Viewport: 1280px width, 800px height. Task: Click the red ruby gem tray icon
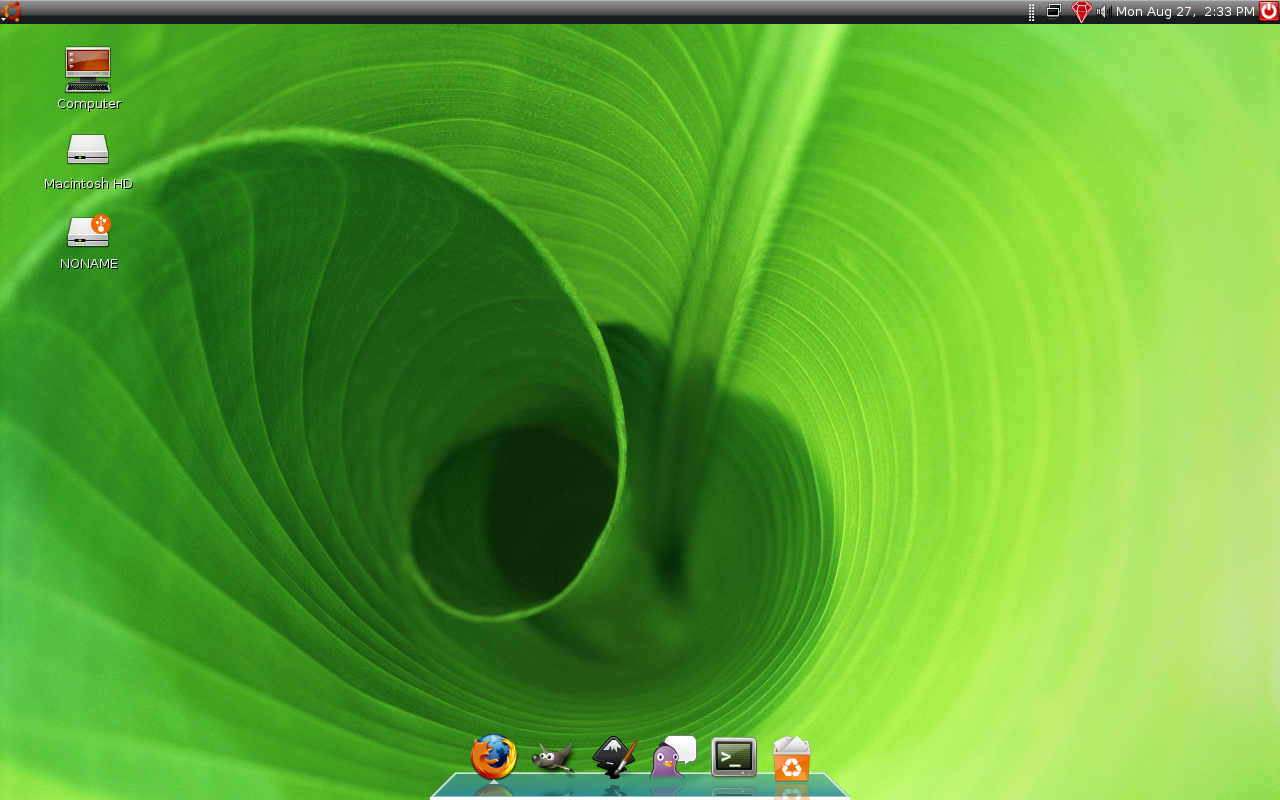(1081, 11)
